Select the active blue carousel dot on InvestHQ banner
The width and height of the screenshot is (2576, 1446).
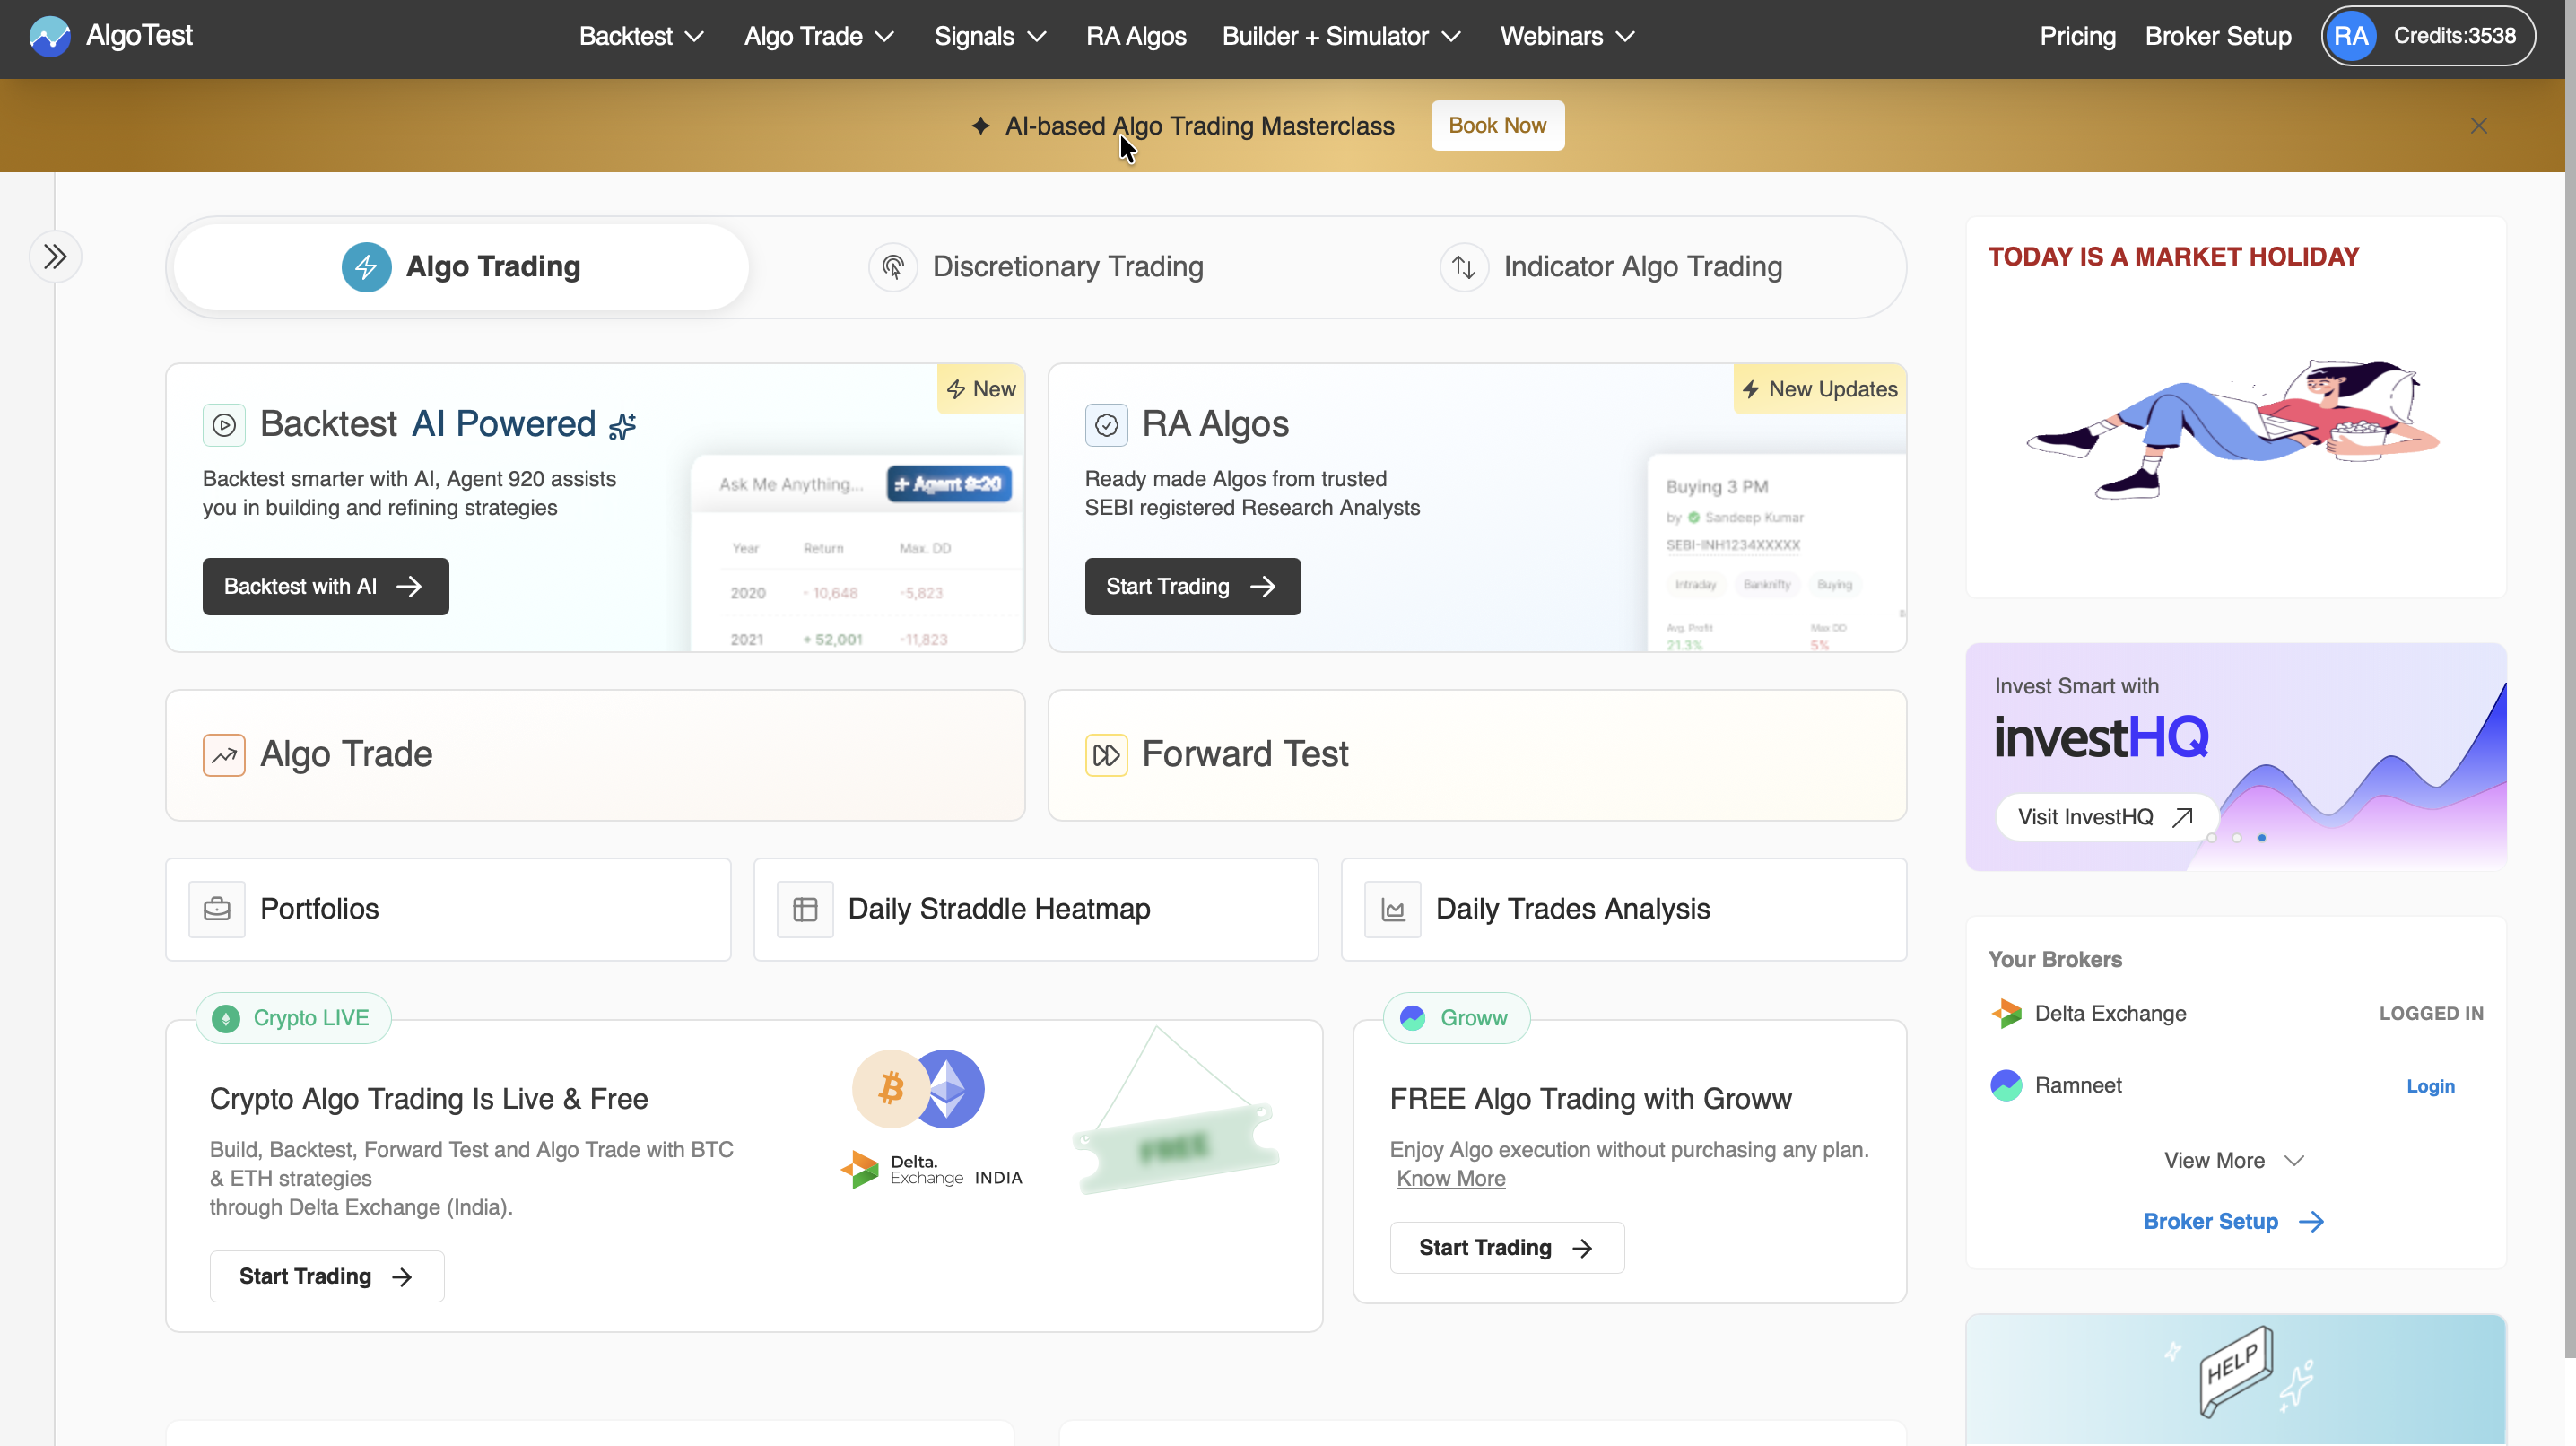2262,838
